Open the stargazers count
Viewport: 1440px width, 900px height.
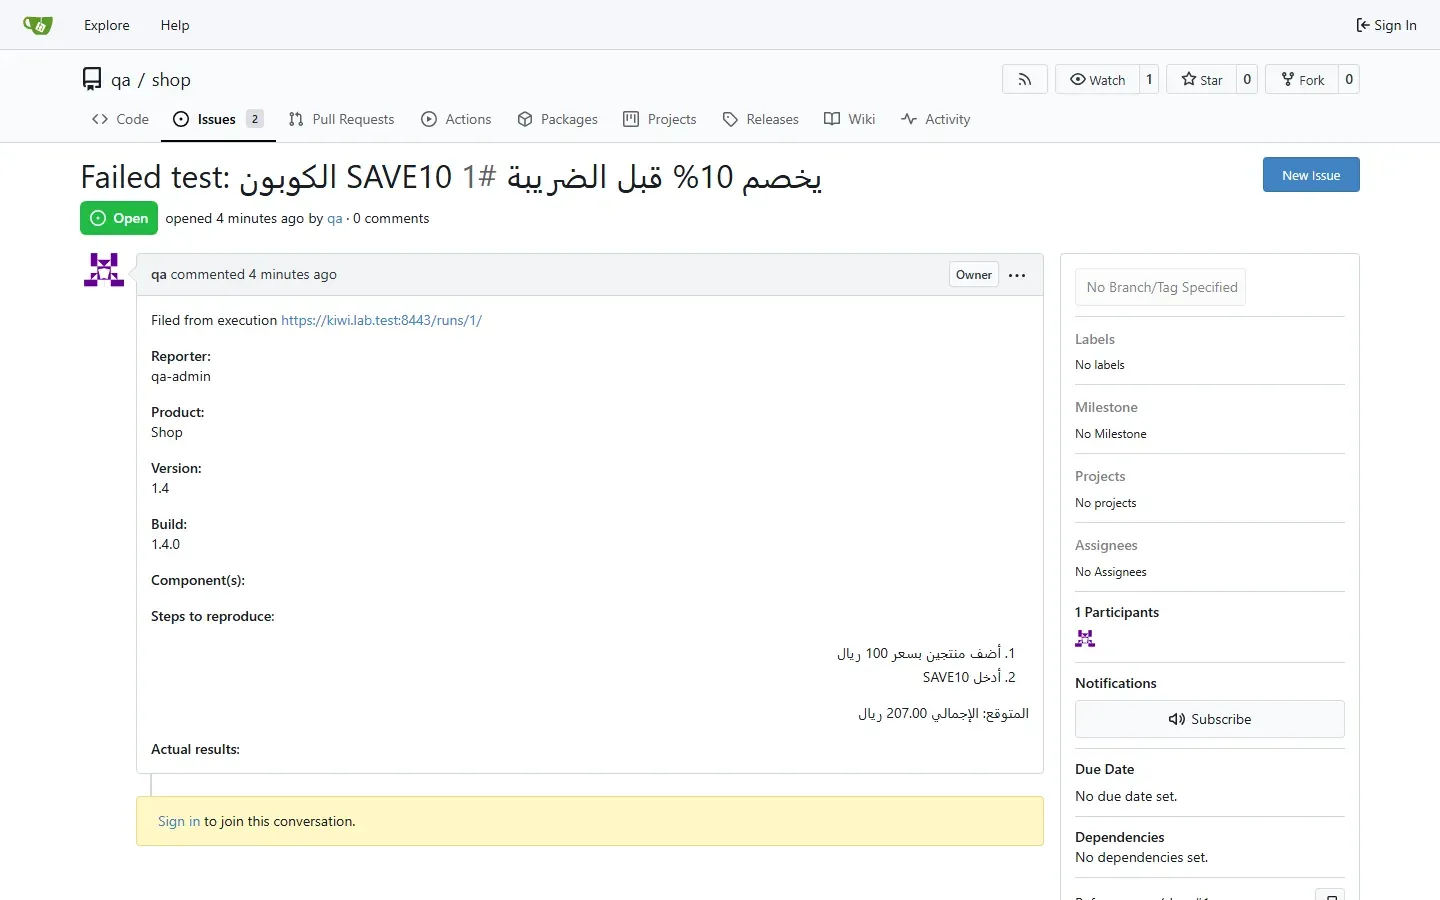[x=1247, y=80]
